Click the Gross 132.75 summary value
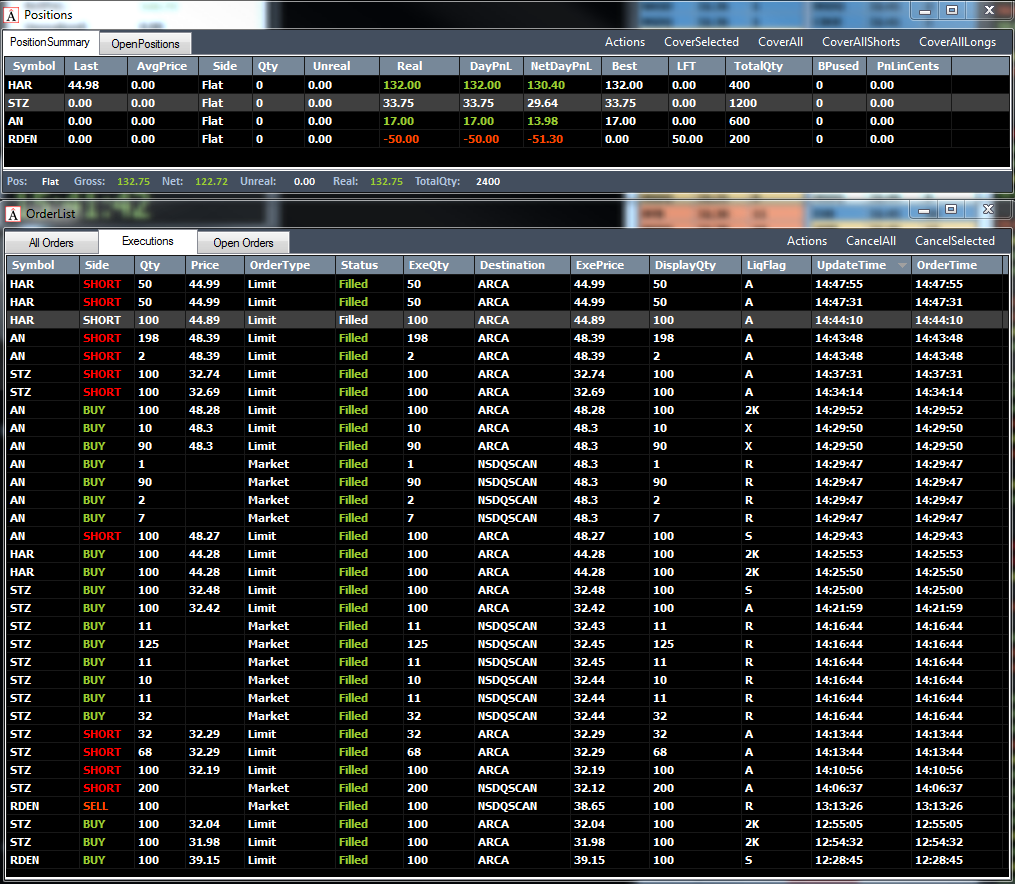 pyautogui.click(x=133, y=182)
